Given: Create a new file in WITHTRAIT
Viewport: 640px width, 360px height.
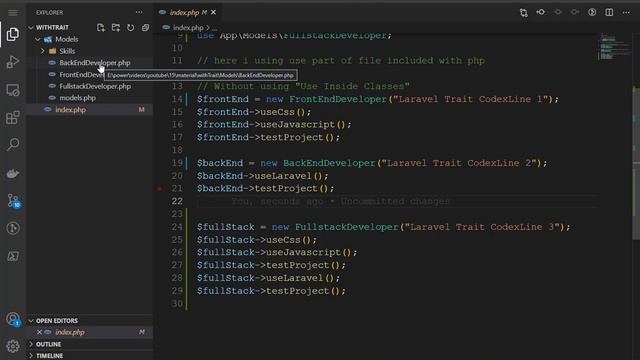Looking at the screenshot, I should (100, 27).
